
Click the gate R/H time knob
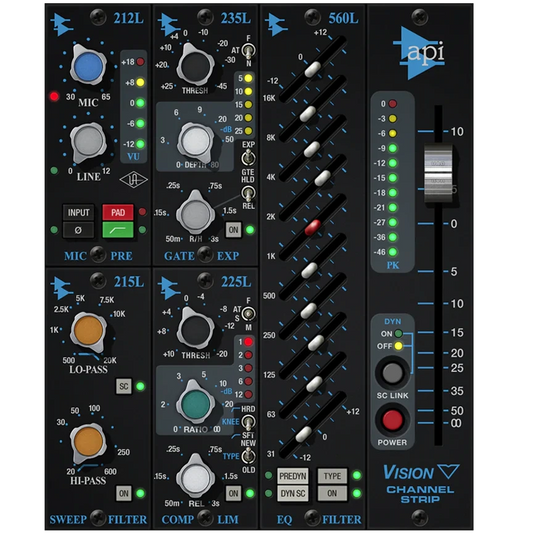195,213
